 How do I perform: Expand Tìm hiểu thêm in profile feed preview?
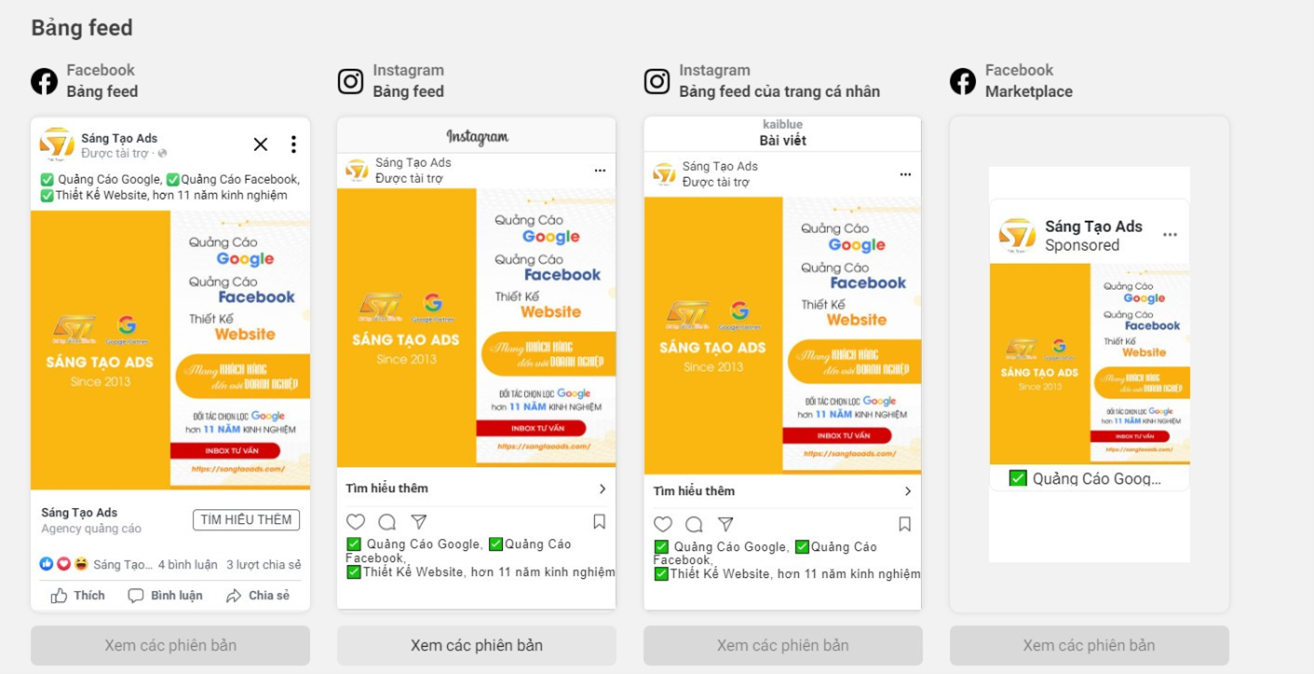(907, 491)
